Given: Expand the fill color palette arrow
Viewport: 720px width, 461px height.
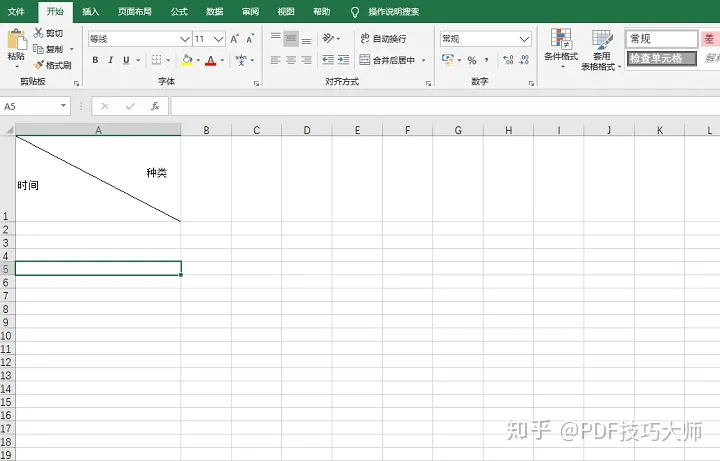Looking at the screenshot, I should point(198,60).
